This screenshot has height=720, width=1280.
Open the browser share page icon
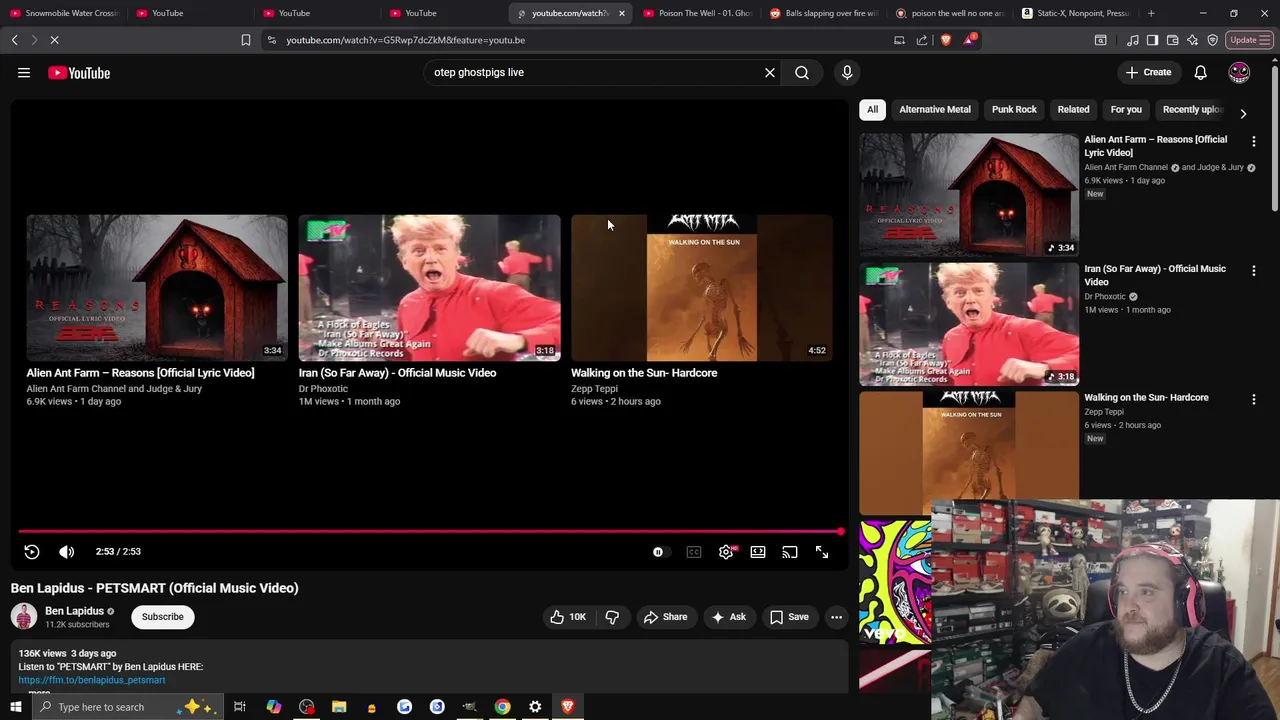(922, 40)
